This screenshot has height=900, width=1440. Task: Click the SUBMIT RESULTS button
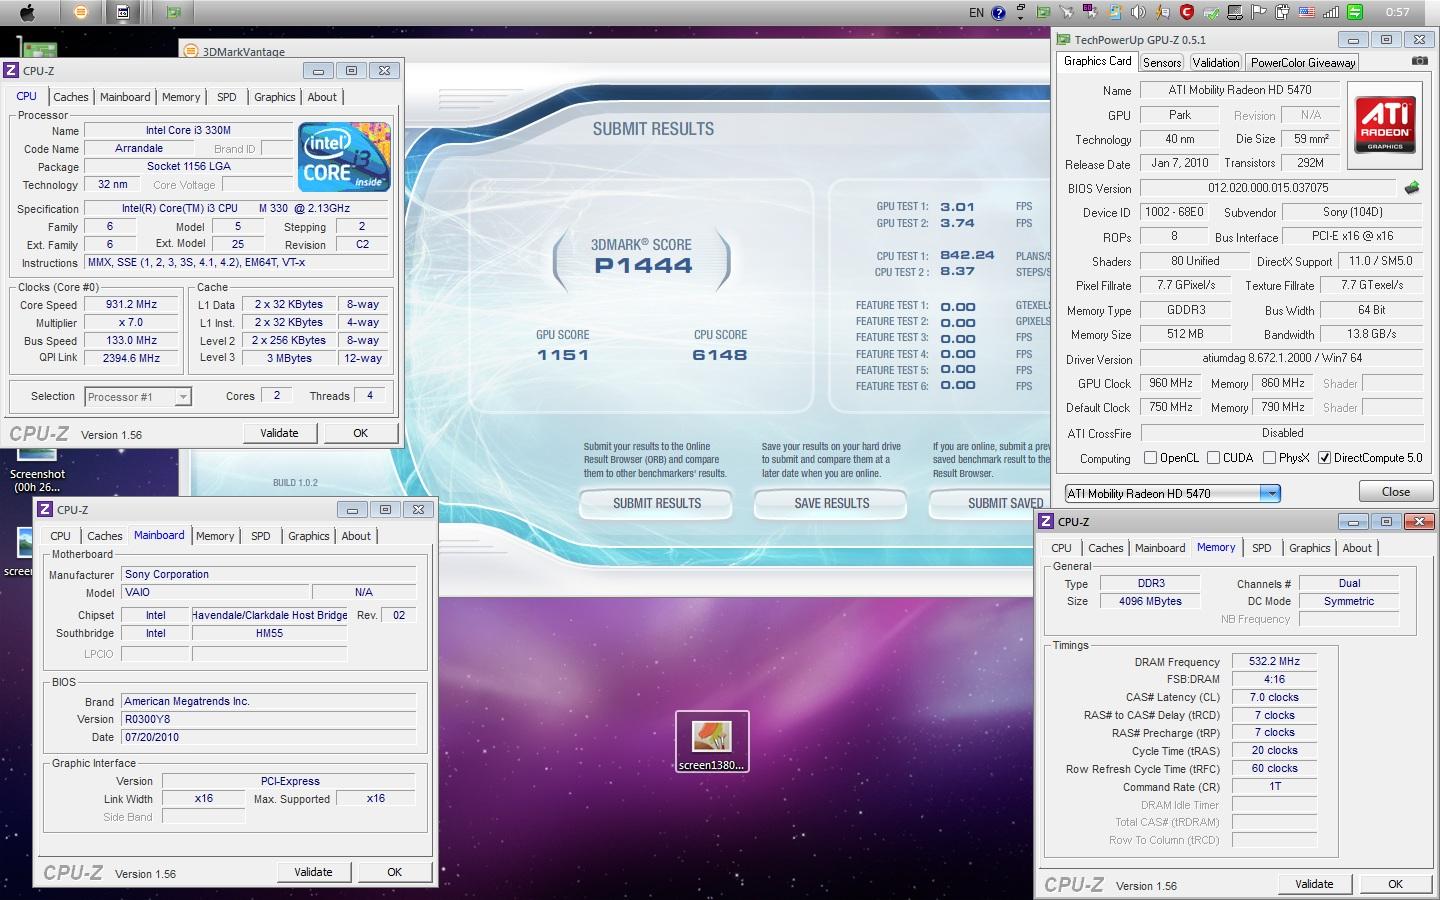[x=657, y=504]
